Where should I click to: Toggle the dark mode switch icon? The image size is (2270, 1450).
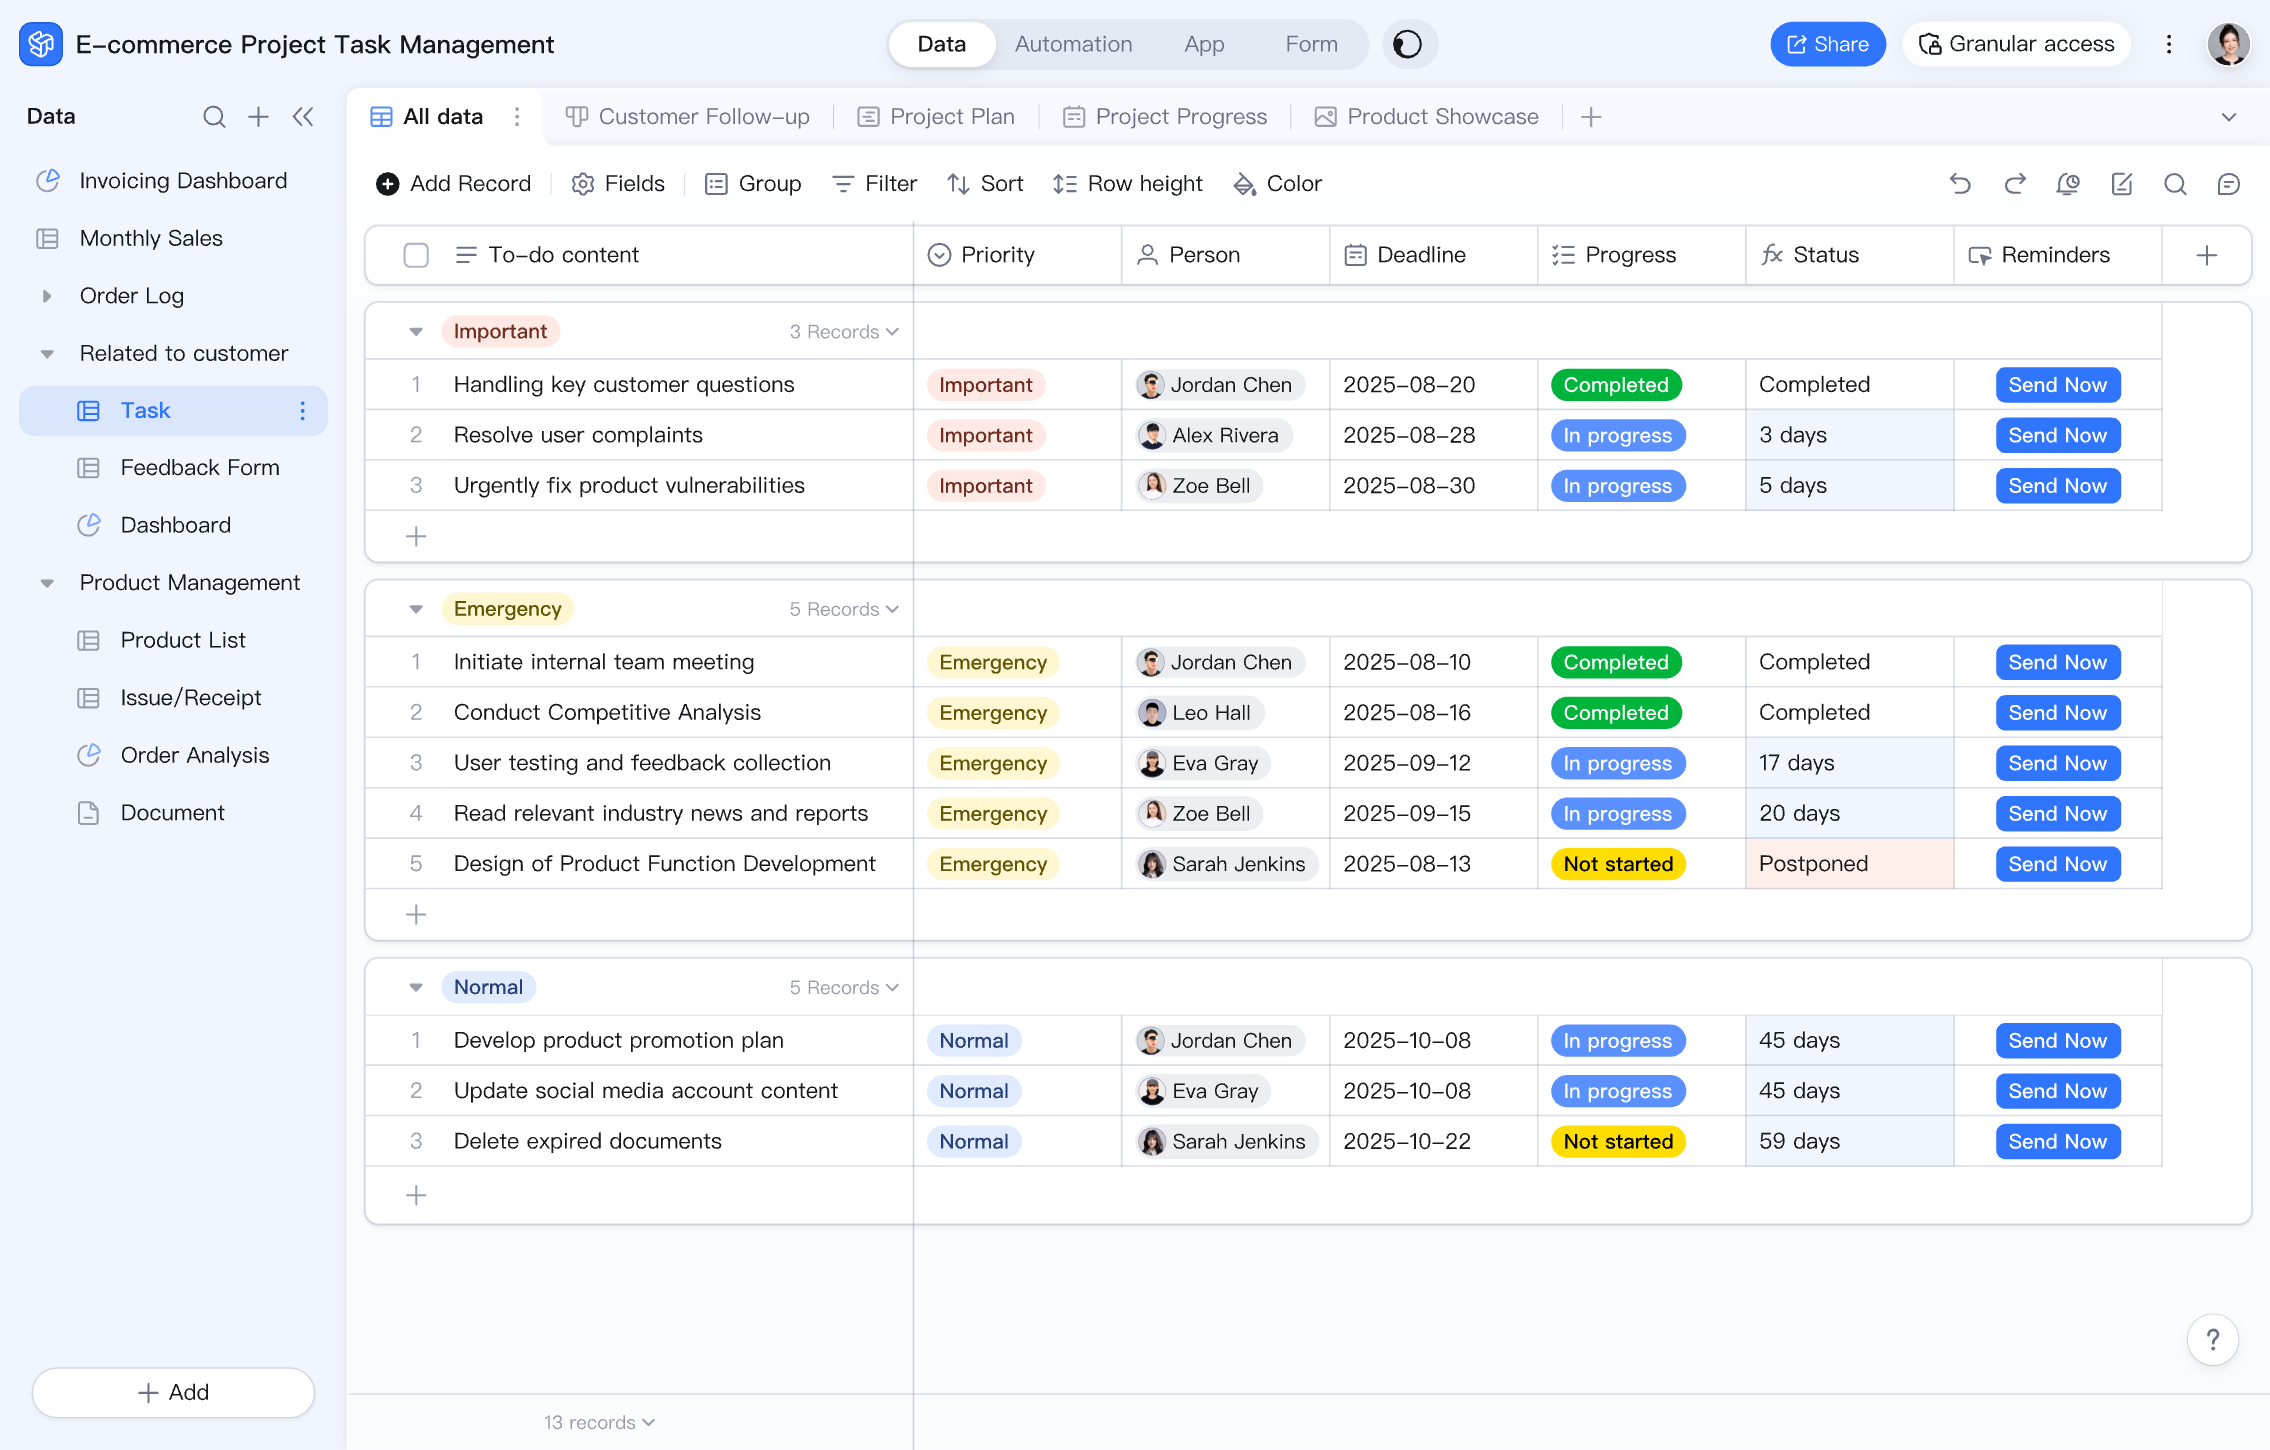[1408, 45]
